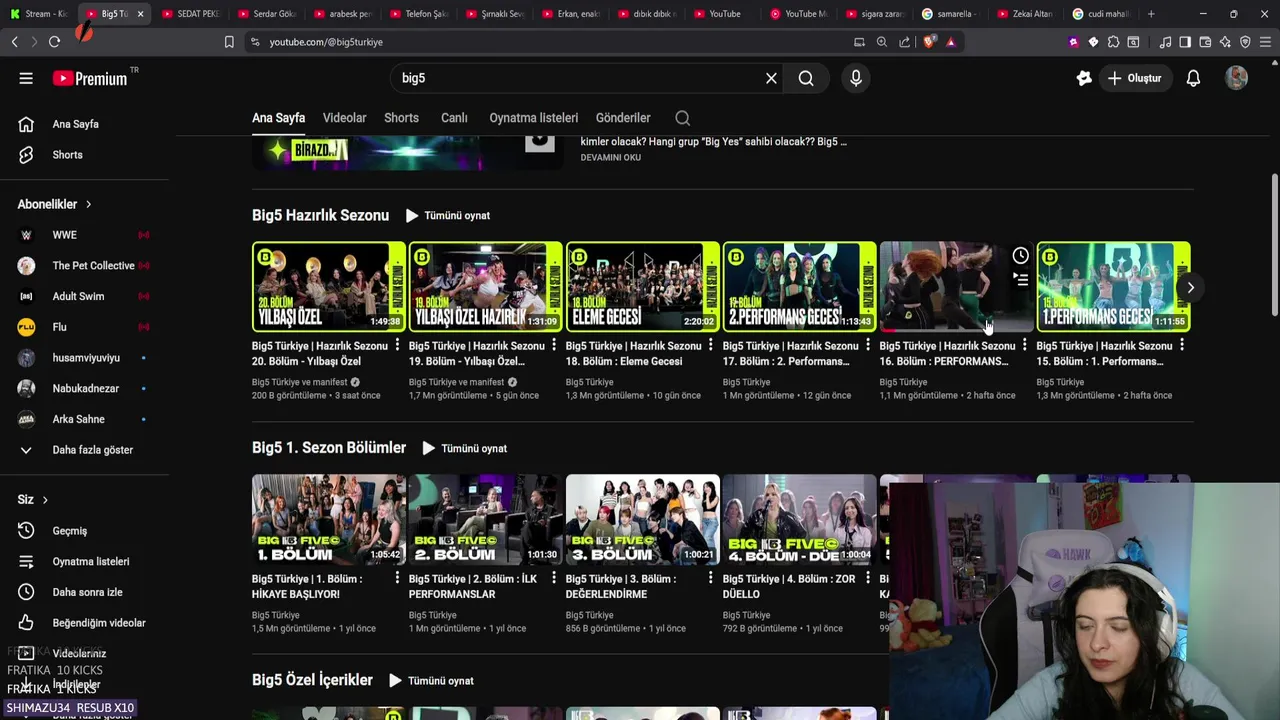Play all Big5 Özel İçerikler
1280x720 pixels.
[x=431, y=680]
